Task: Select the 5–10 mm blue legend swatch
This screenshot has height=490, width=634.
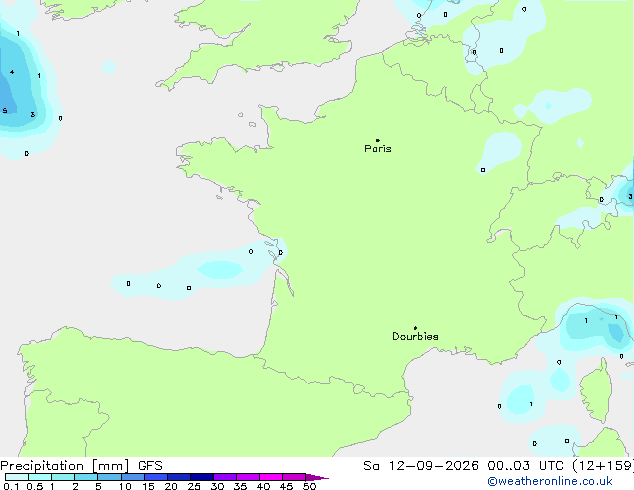Action: point(109,477)
